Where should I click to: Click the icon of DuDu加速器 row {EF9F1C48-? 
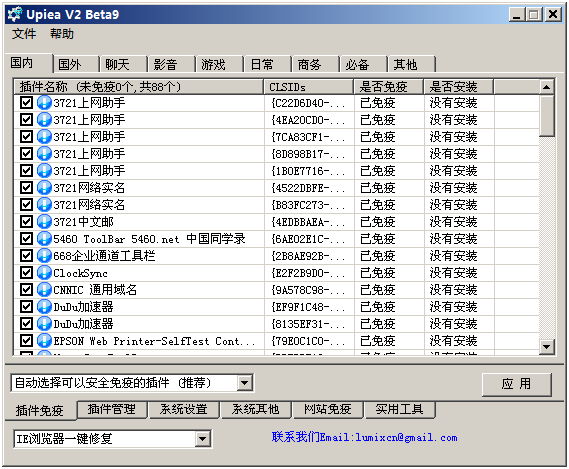(x=44, y=307)
